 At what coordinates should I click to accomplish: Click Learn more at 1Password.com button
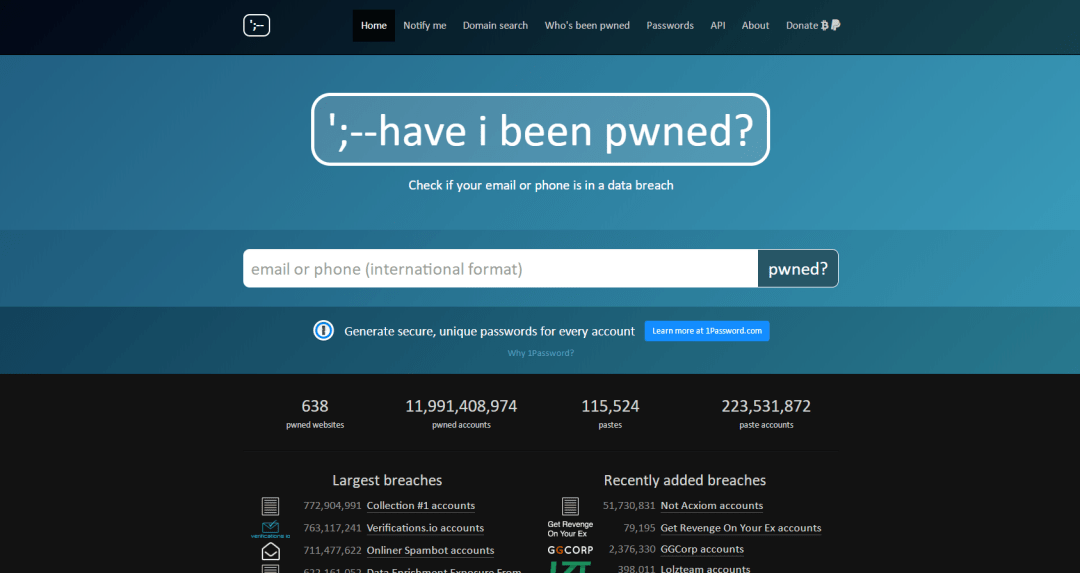click(707, 331)
